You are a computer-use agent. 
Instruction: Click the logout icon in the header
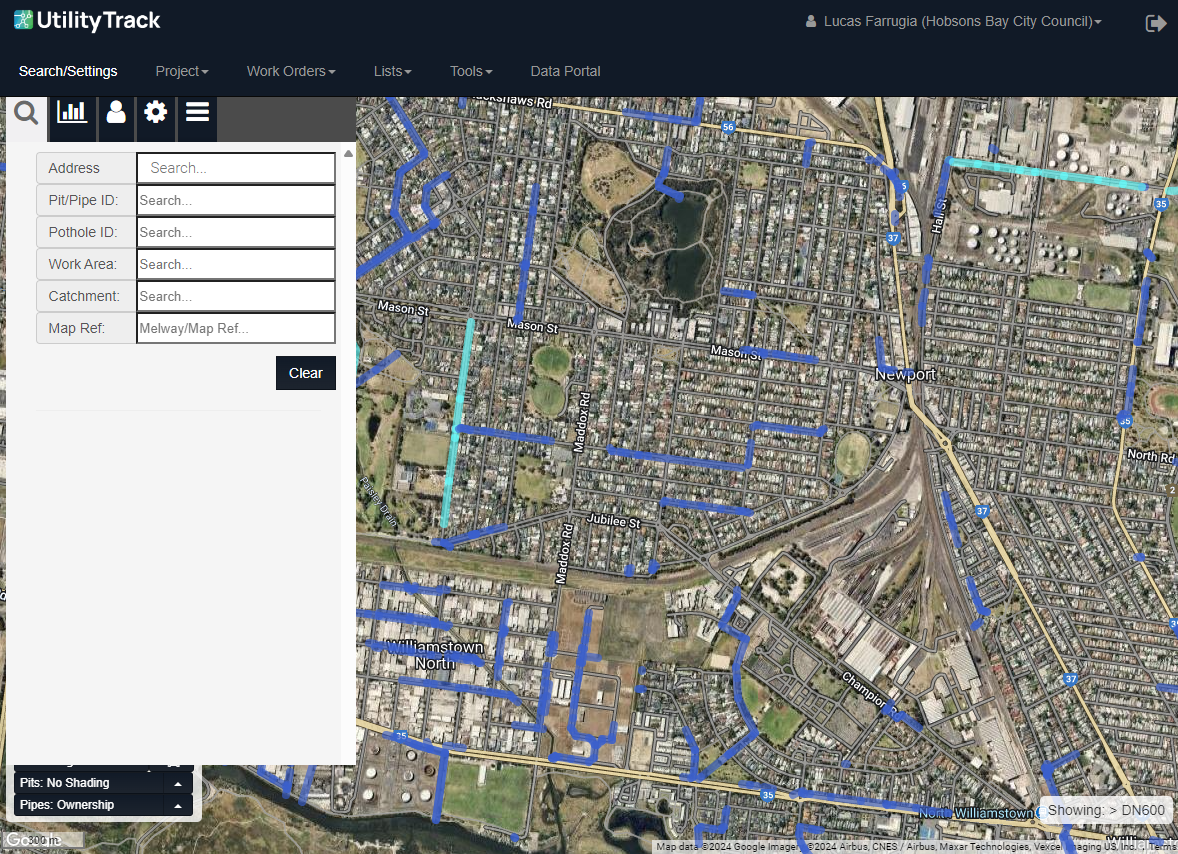click(x=1156, y=23)
